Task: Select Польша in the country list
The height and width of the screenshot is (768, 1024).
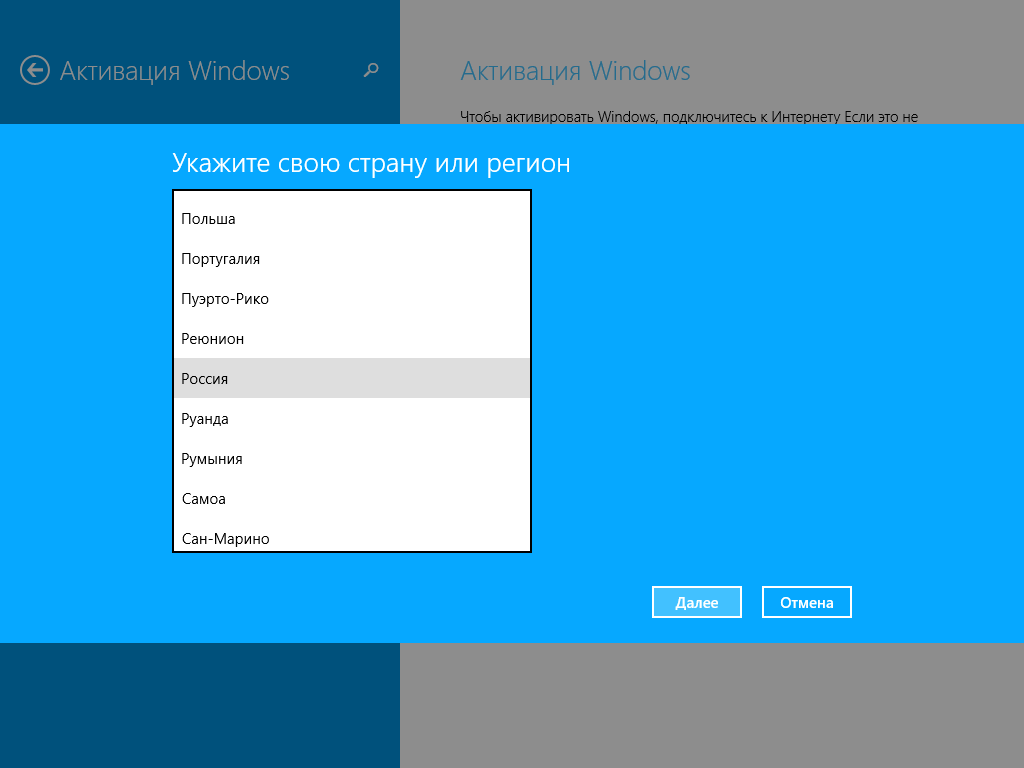Action: coord(352,219)
